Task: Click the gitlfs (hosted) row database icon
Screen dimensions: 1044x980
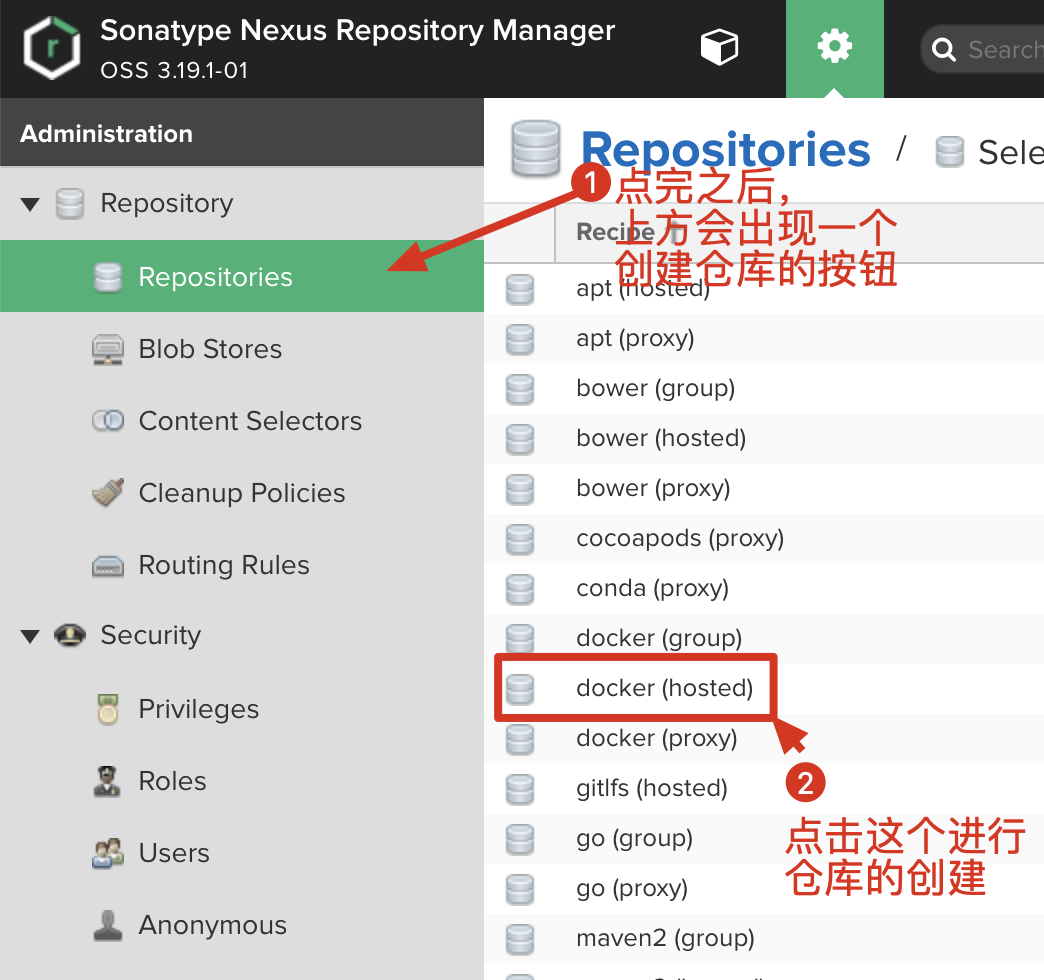Action: click(520, 789)
